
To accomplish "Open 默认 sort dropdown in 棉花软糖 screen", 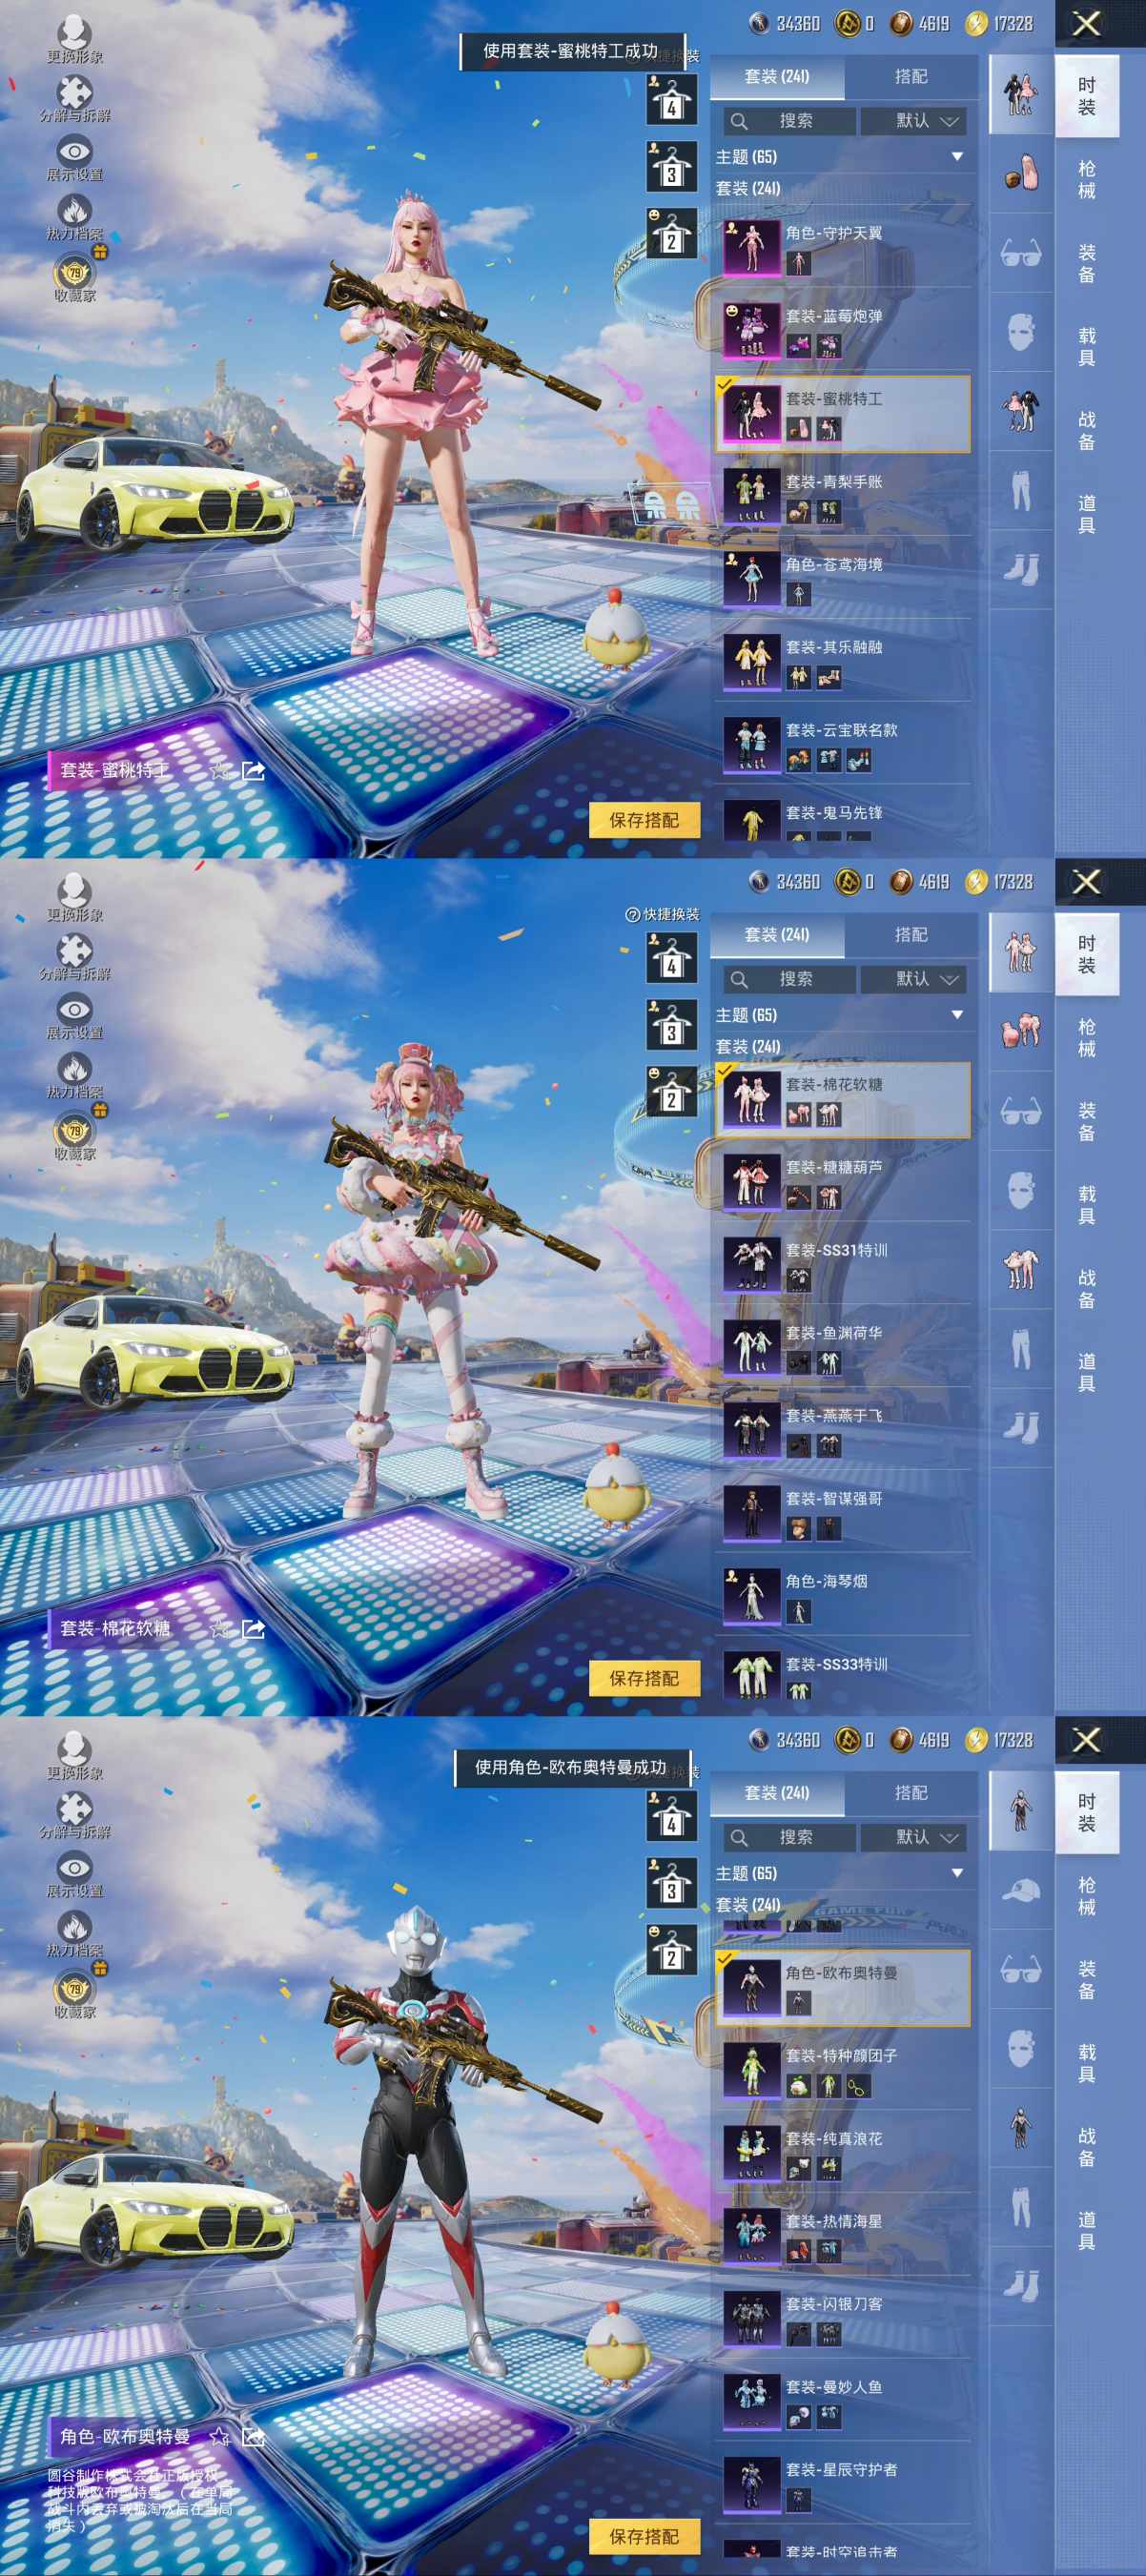I will [x=913, y=979].
